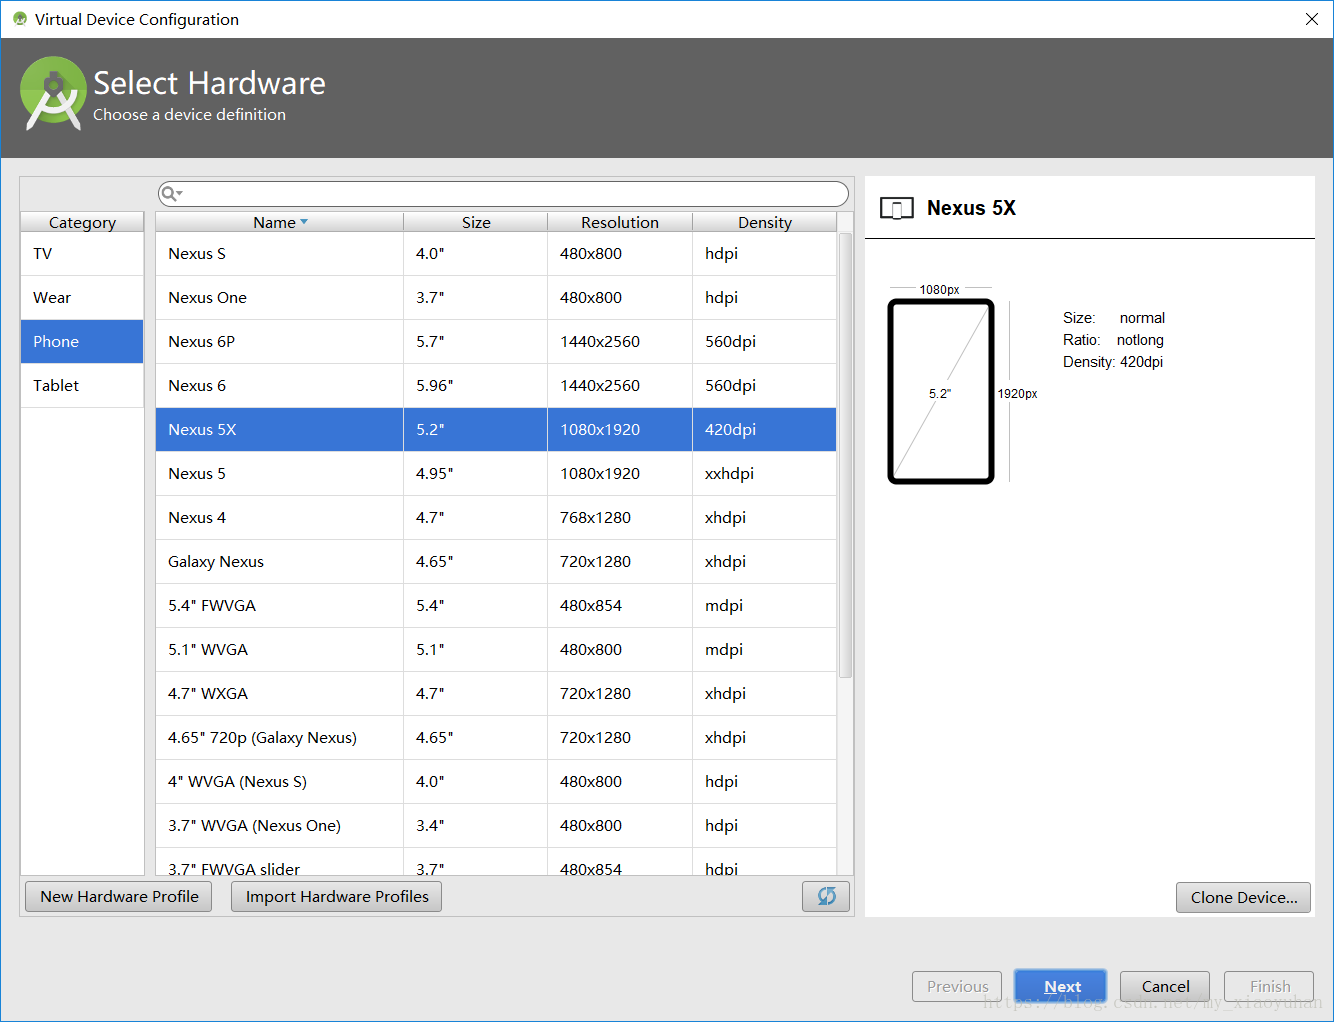Select the 3.7" FWVGA slider row

(x=496, y=863)
